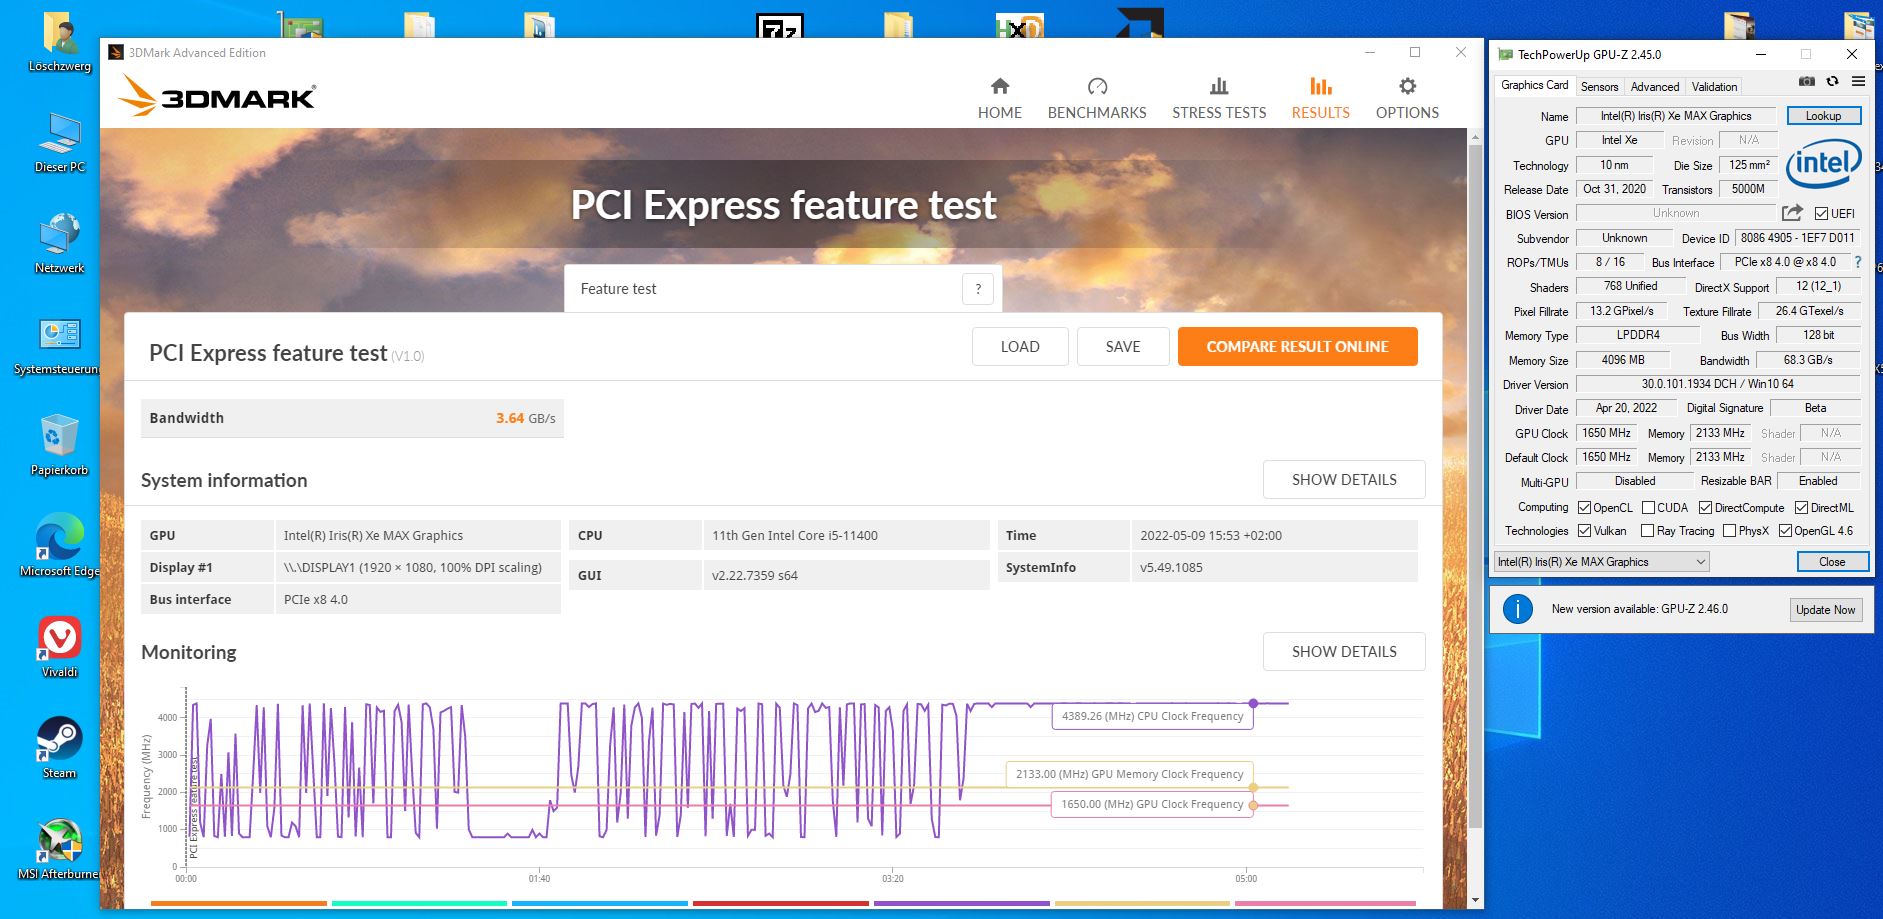This screenshot has width=1883, height=919.
Task: Click the blue legend color bar
Action: click(600, 903)
